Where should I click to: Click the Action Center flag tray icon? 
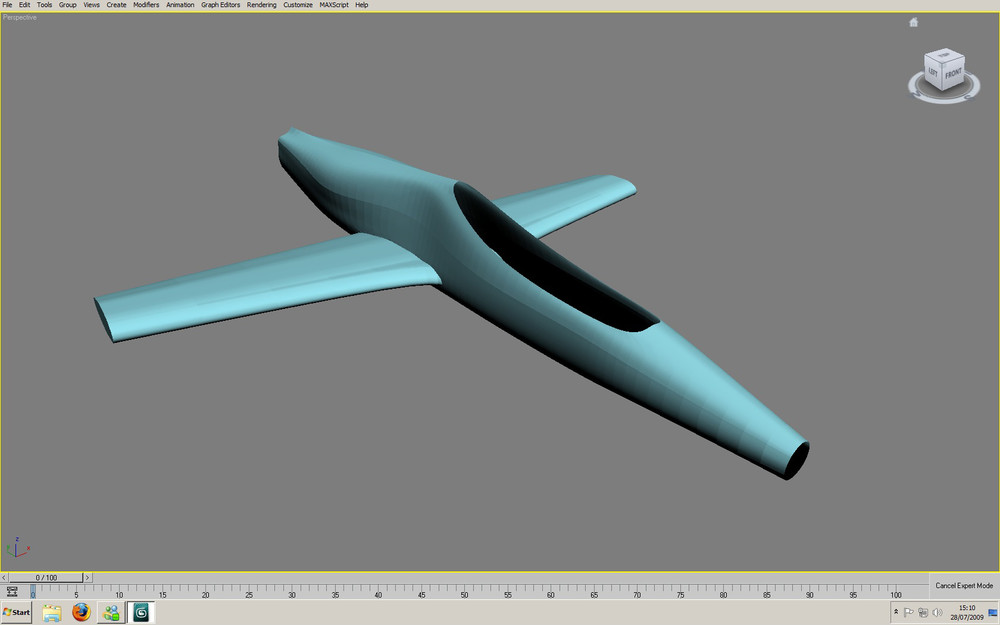(x=909, y=613)
